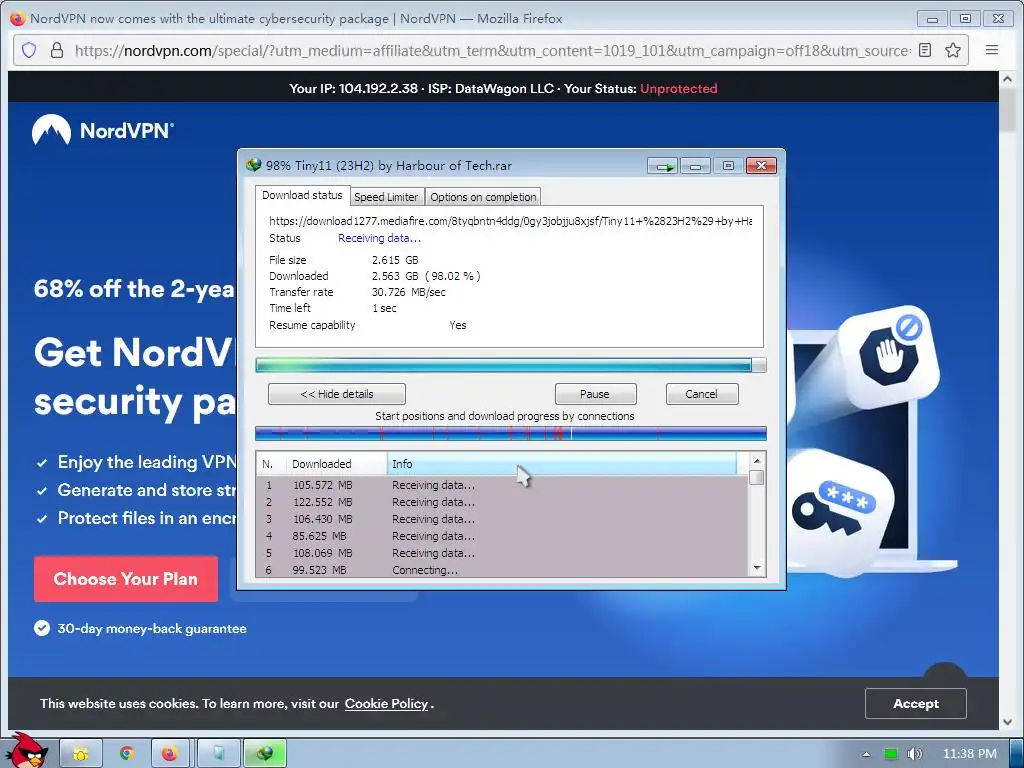Click the browser page scroll-down arrow

coord(1007,722)
